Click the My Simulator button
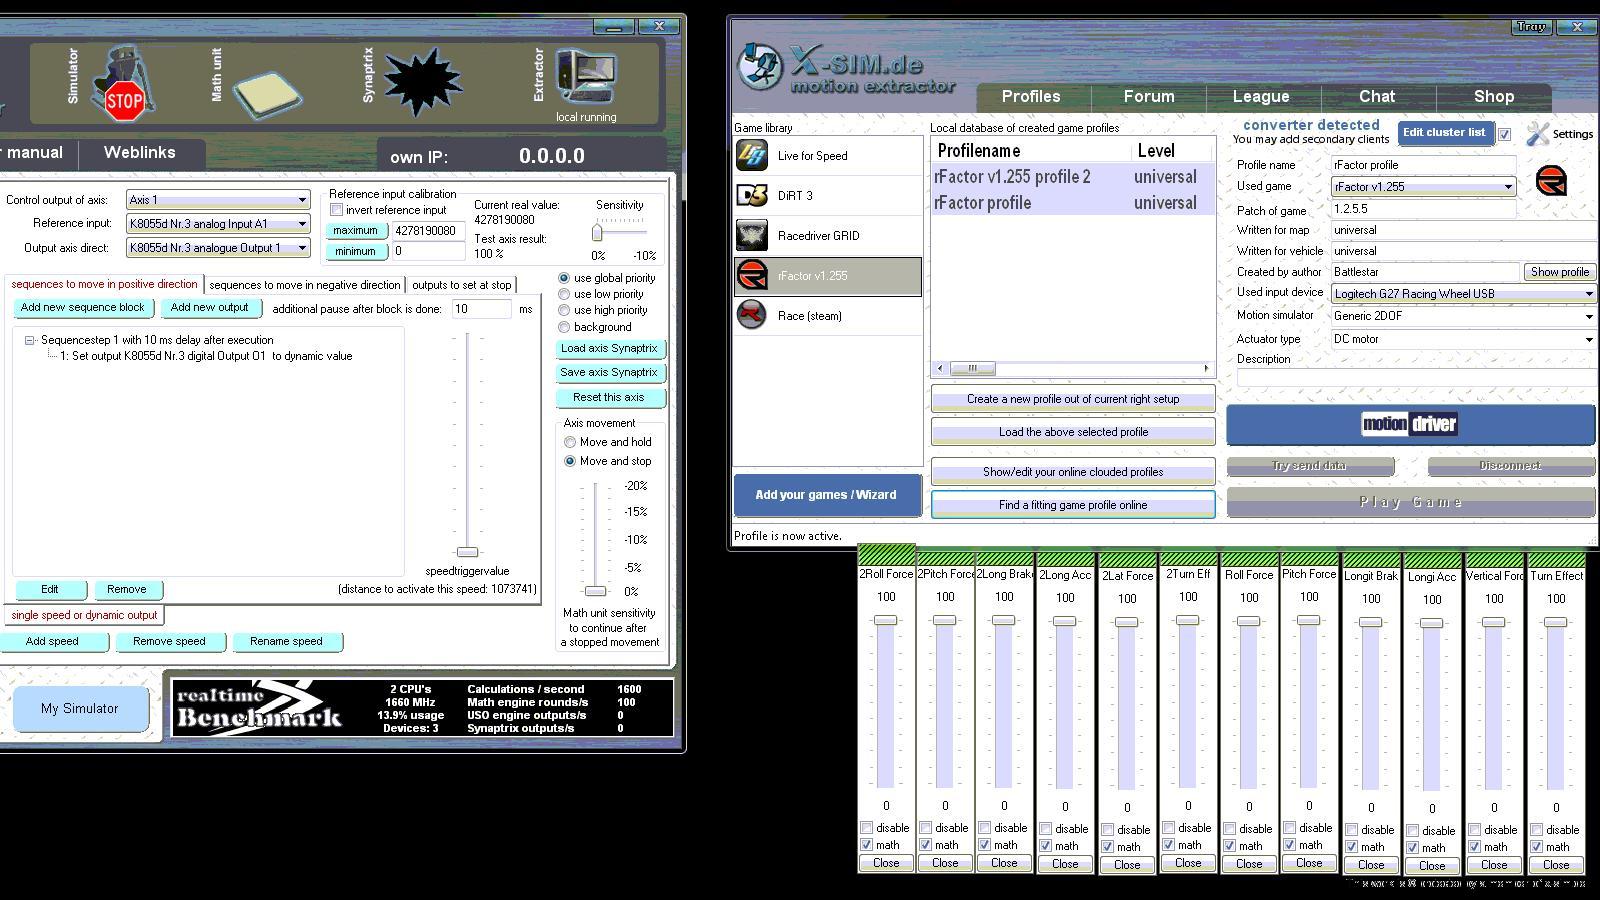Screen dimensions: 1600x900 coord(80,709)
